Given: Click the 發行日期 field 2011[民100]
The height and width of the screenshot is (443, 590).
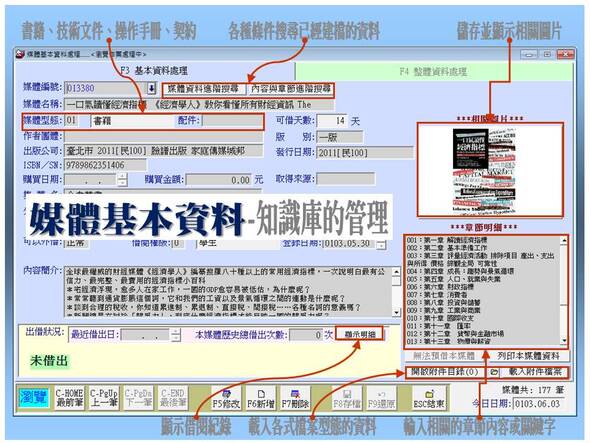Looking at the screenshot, I should (x=365, y=153).
